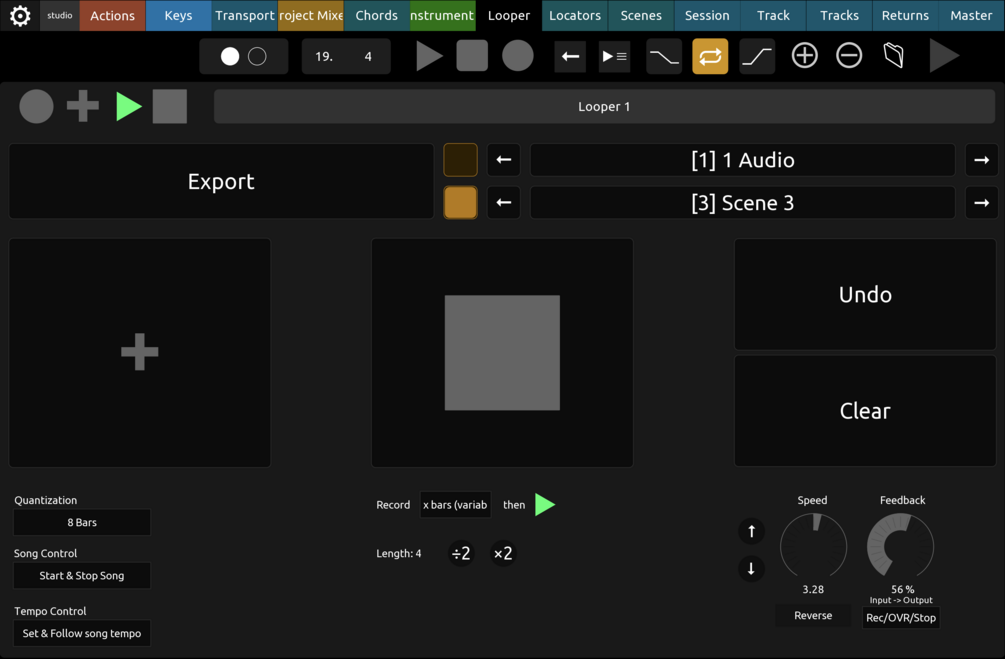The height and width of the screenshot is (659, 1005).
Task: Click the capture MIDI icon
Action: click(x=893, y=56)
